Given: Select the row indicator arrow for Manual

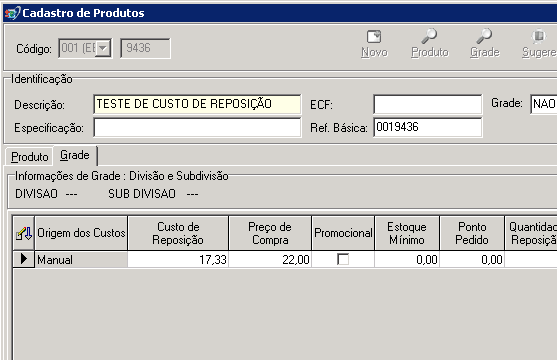Looking at the screenshot, I should click(x=24, y=259).
